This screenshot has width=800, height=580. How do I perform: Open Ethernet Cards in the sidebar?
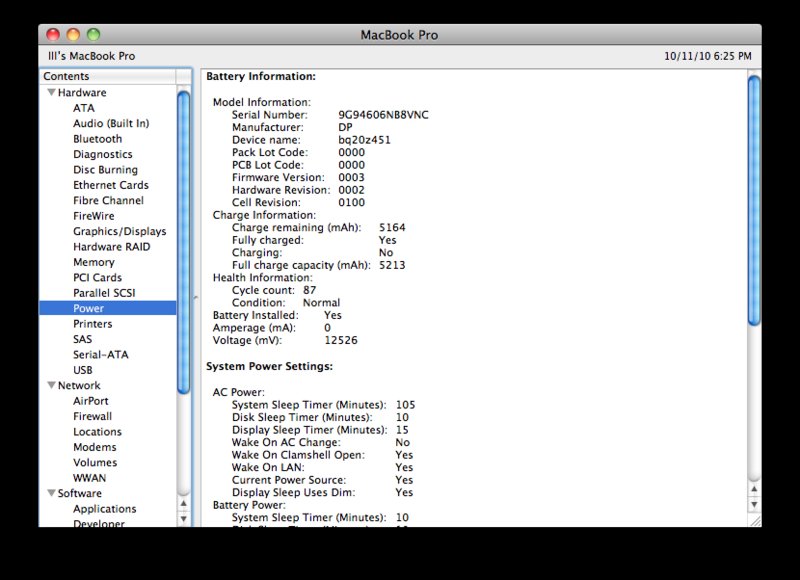click(110, 185)
